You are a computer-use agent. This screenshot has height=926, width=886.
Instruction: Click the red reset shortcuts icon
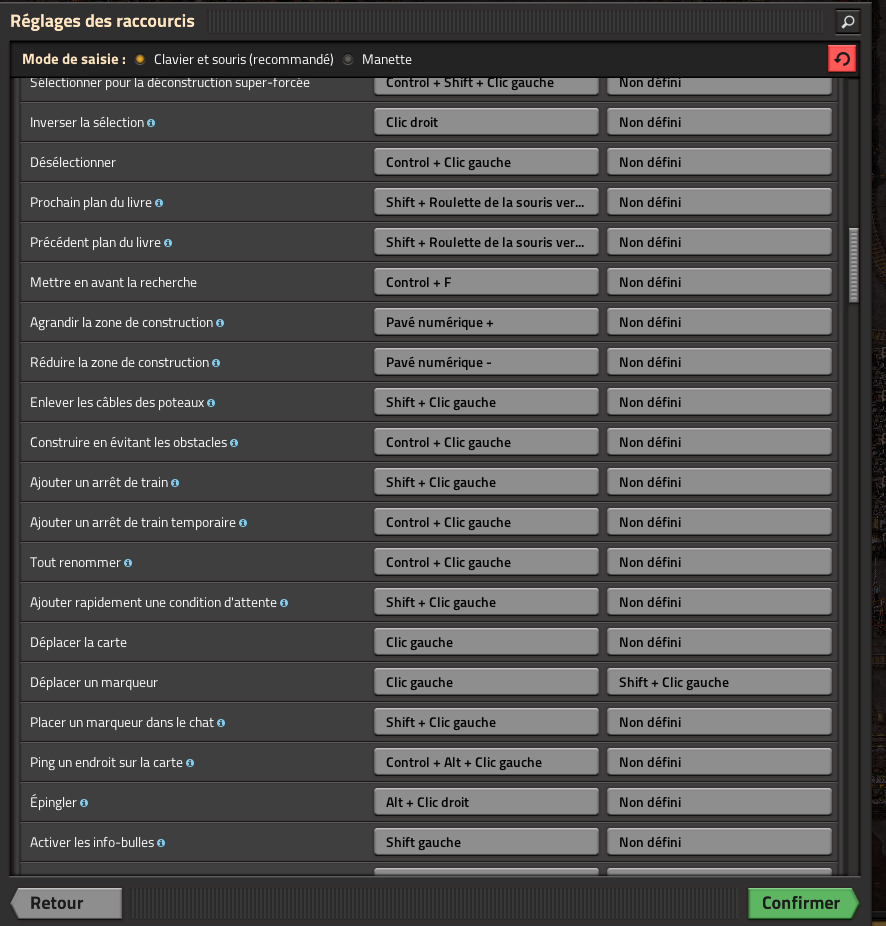(x=842, y=59)
